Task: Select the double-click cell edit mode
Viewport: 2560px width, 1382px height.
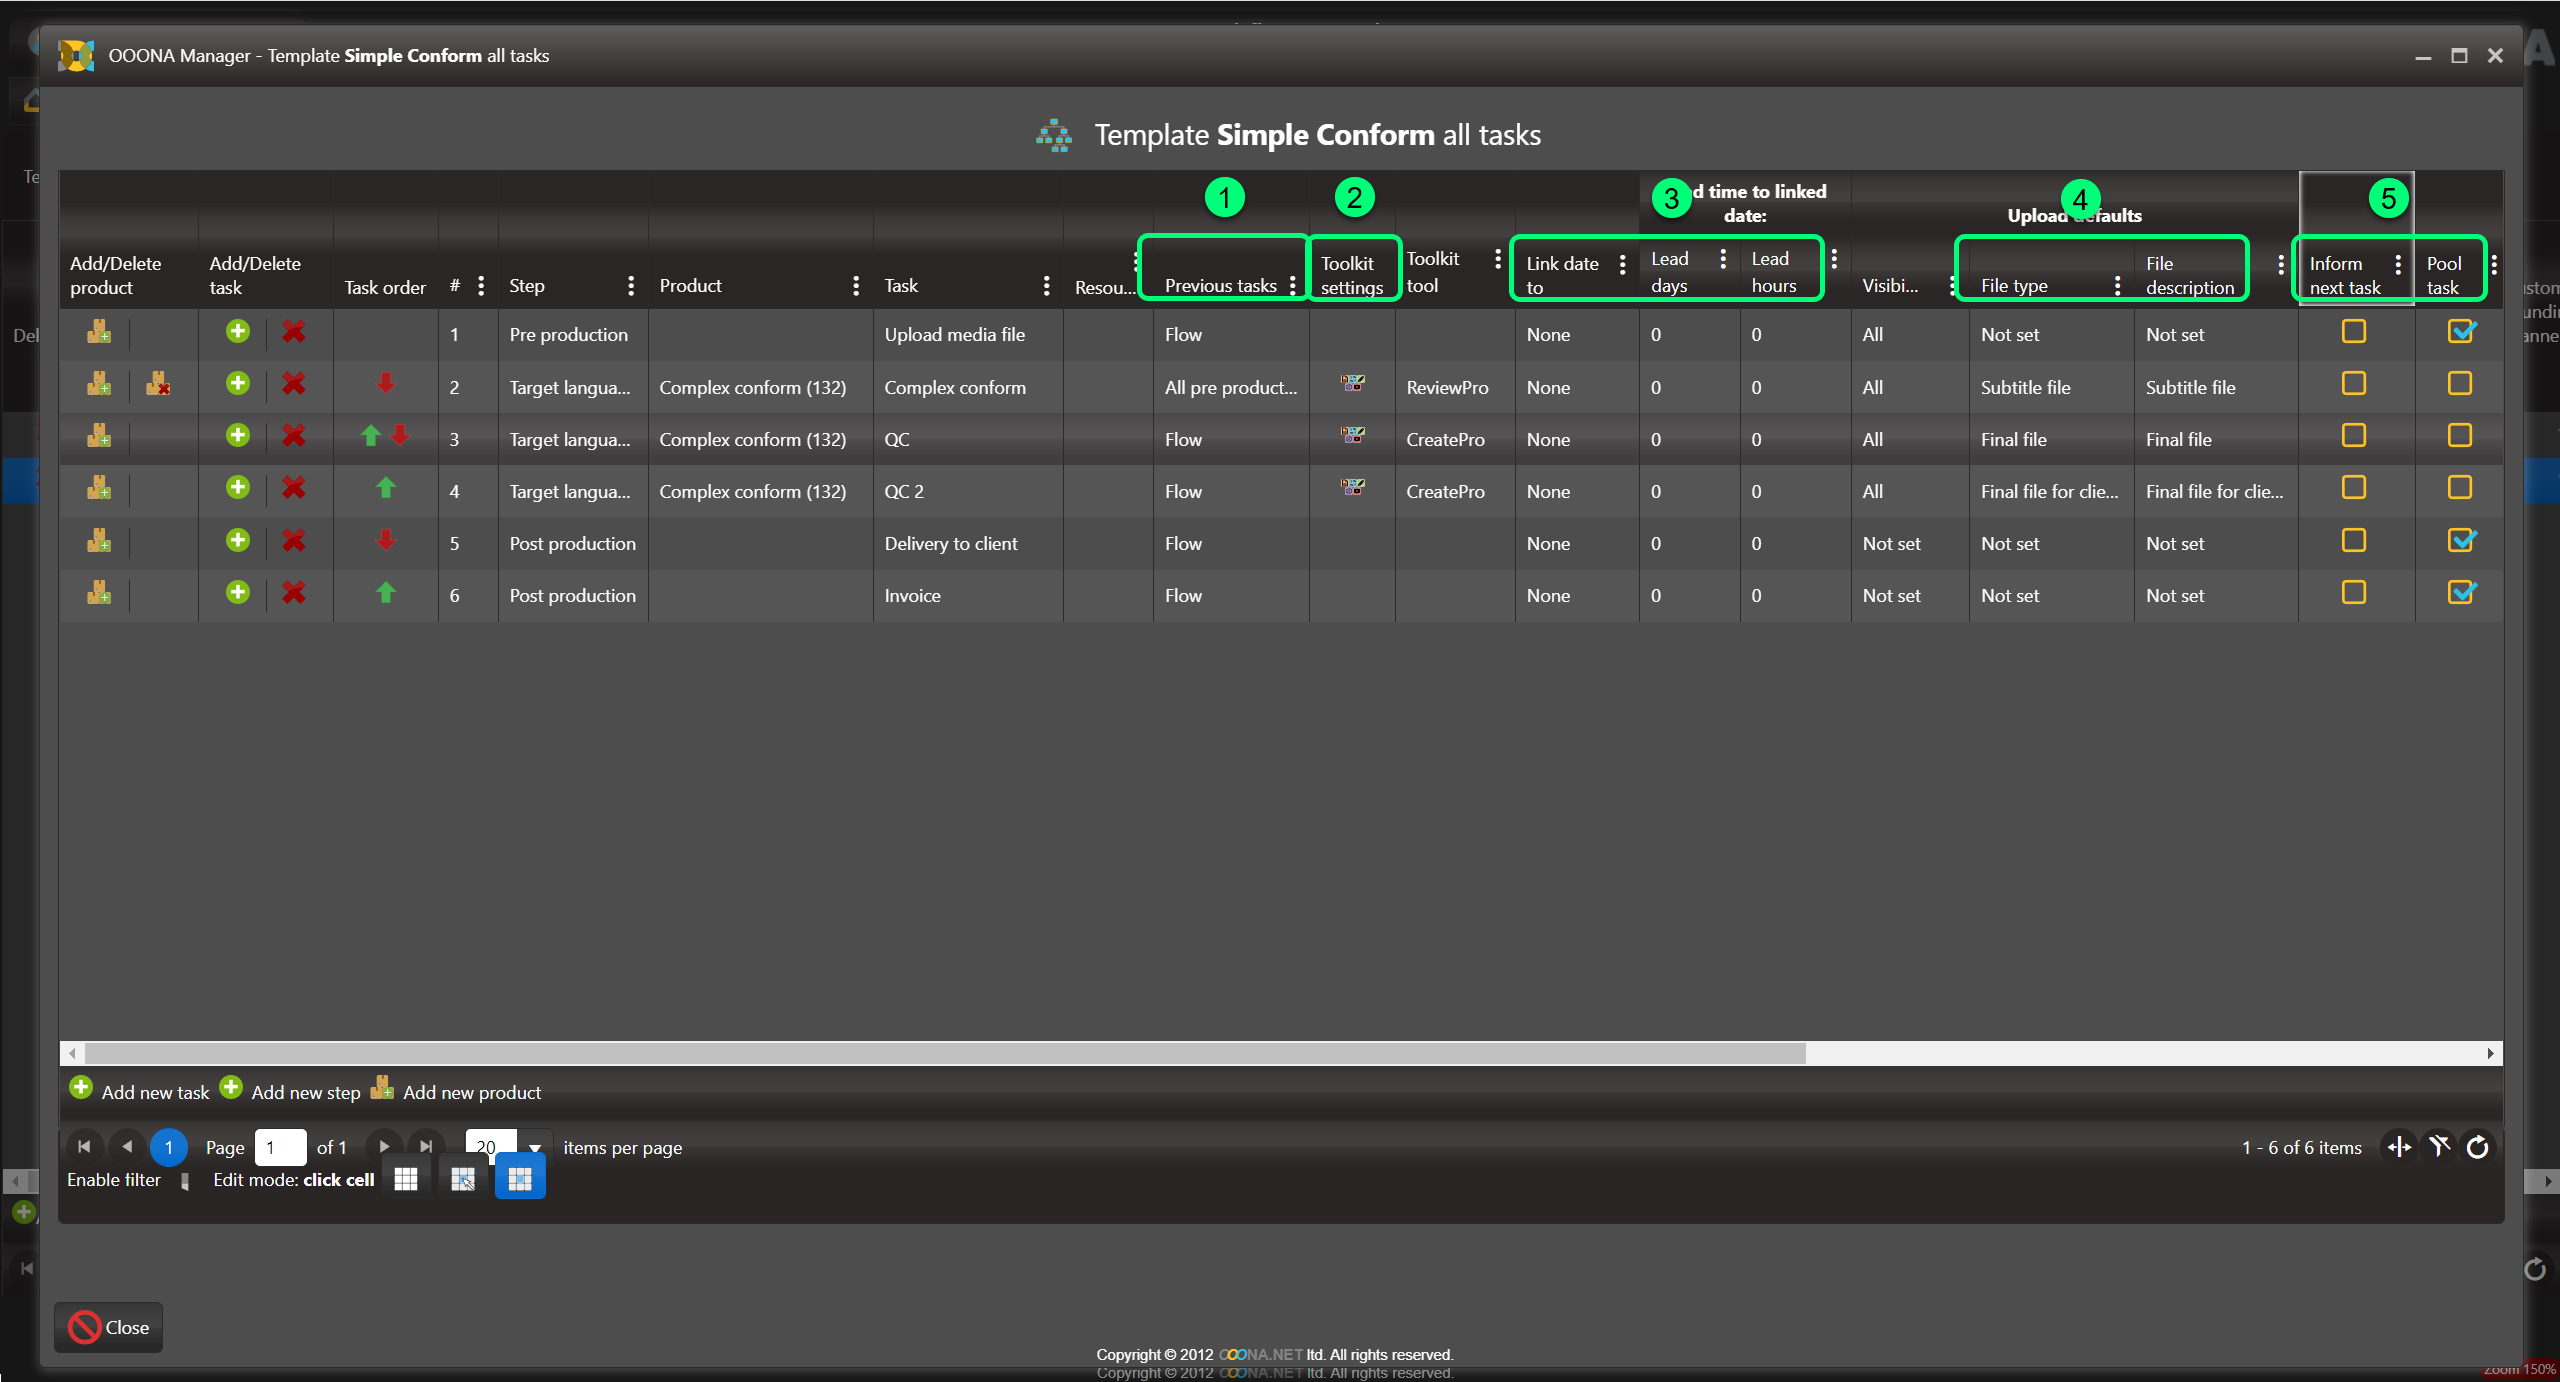Action: click(x=462, y=1179)
